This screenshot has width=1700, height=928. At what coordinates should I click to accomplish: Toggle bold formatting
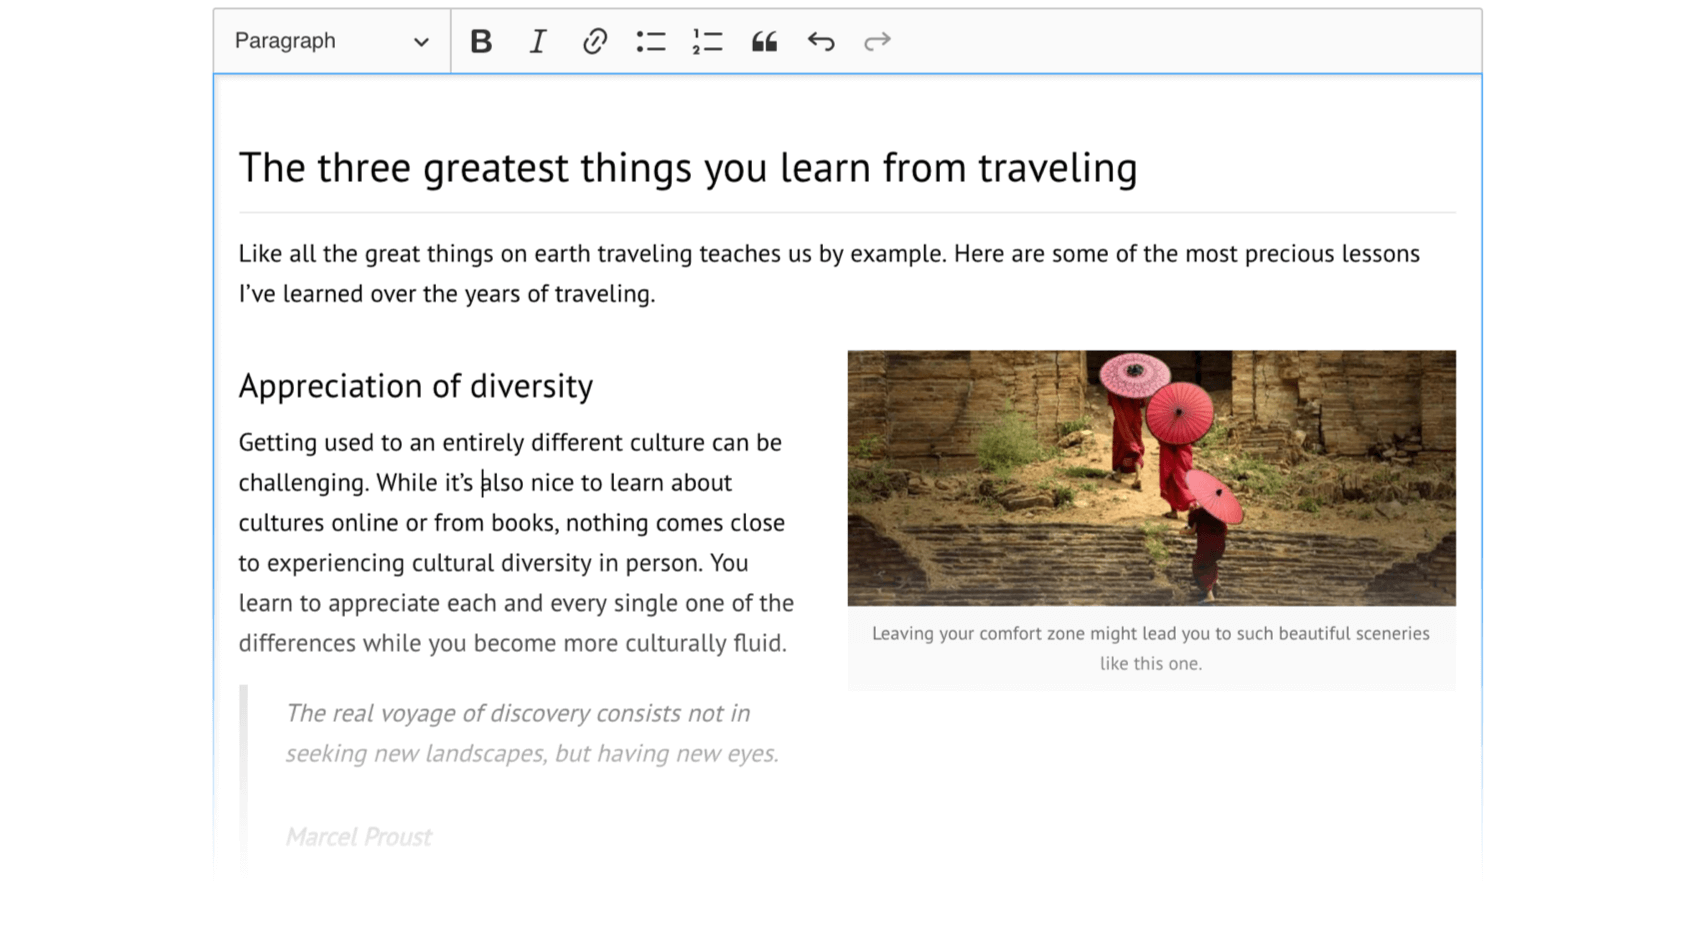(481, 41)
